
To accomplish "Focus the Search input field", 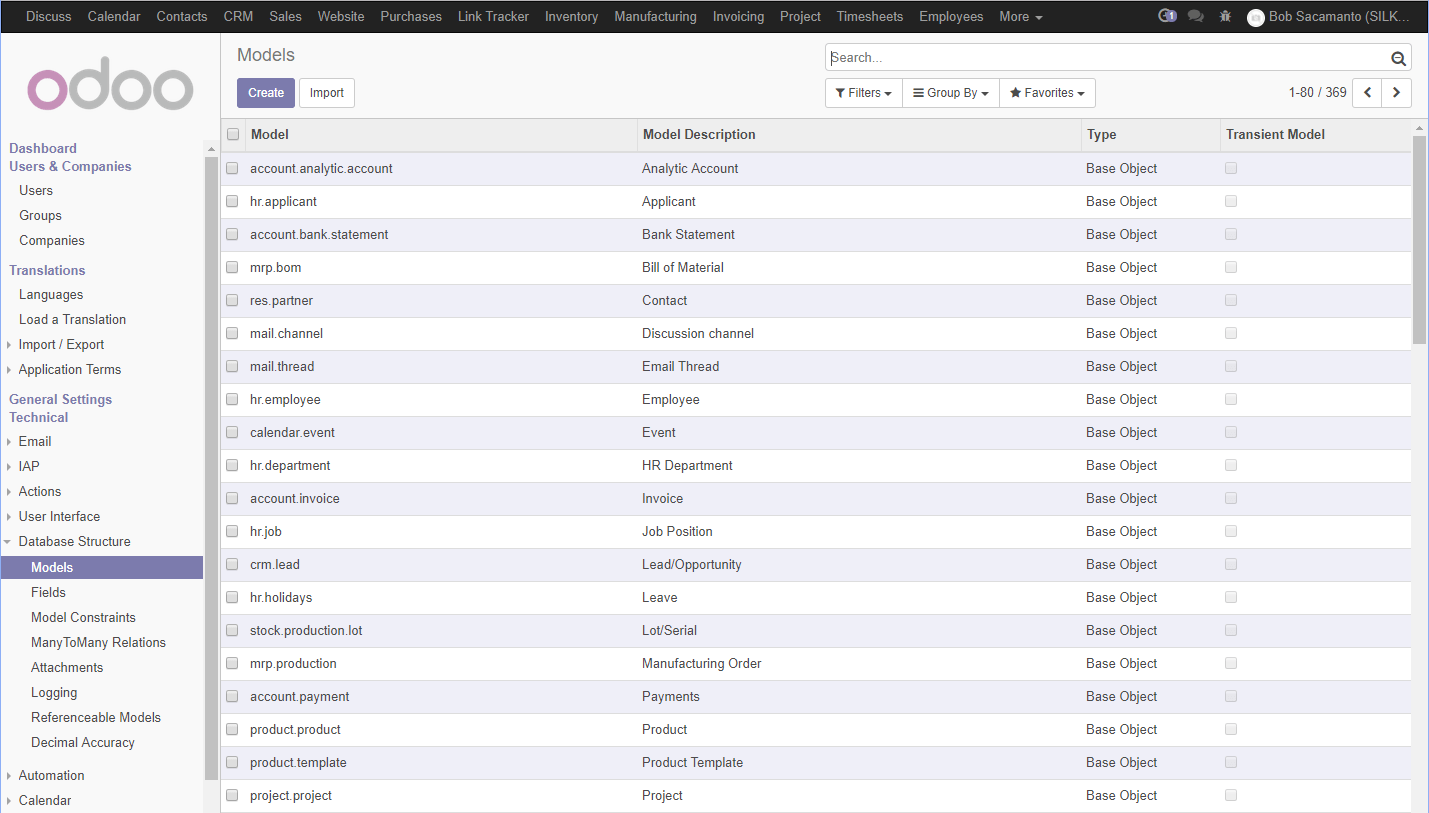I will [1108, 58].
